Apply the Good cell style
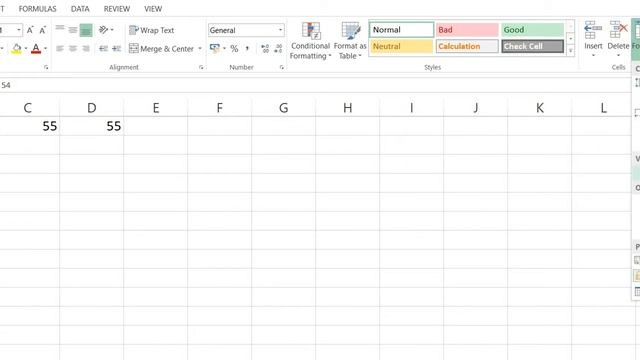 point(532,30)
